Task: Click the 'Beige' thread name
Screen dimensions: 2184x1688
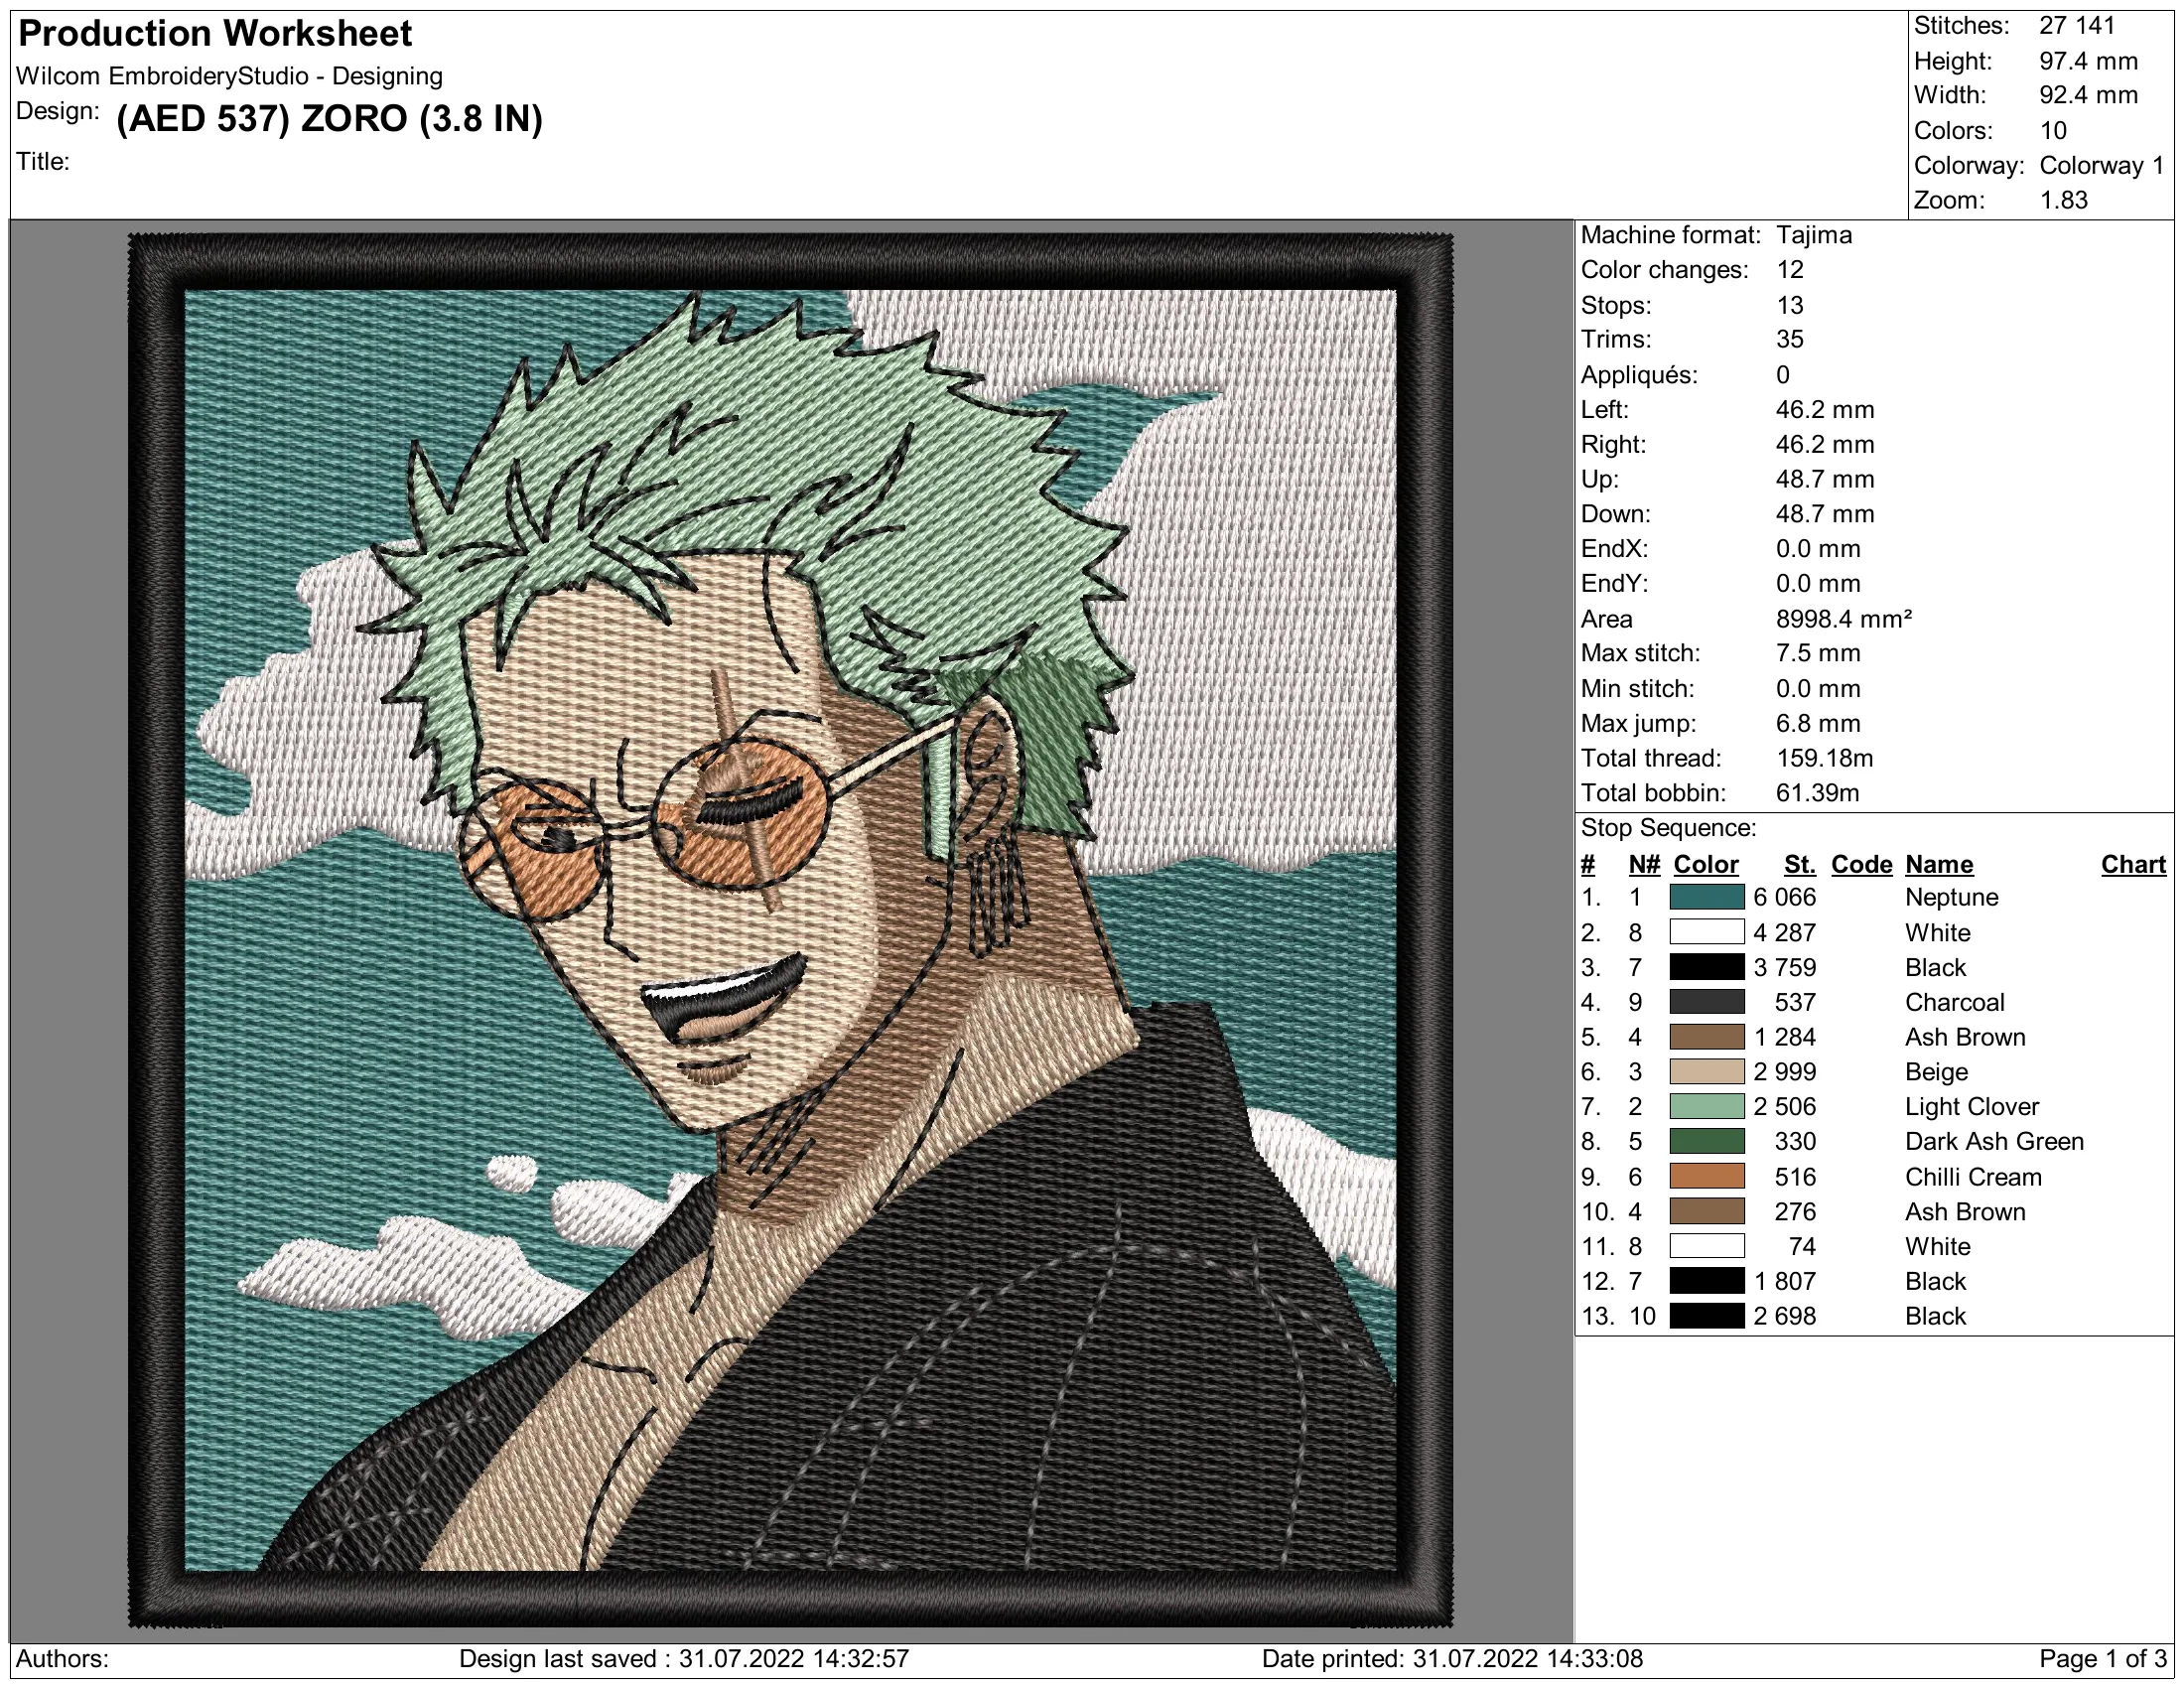Action: [x=1936, y=1073]
